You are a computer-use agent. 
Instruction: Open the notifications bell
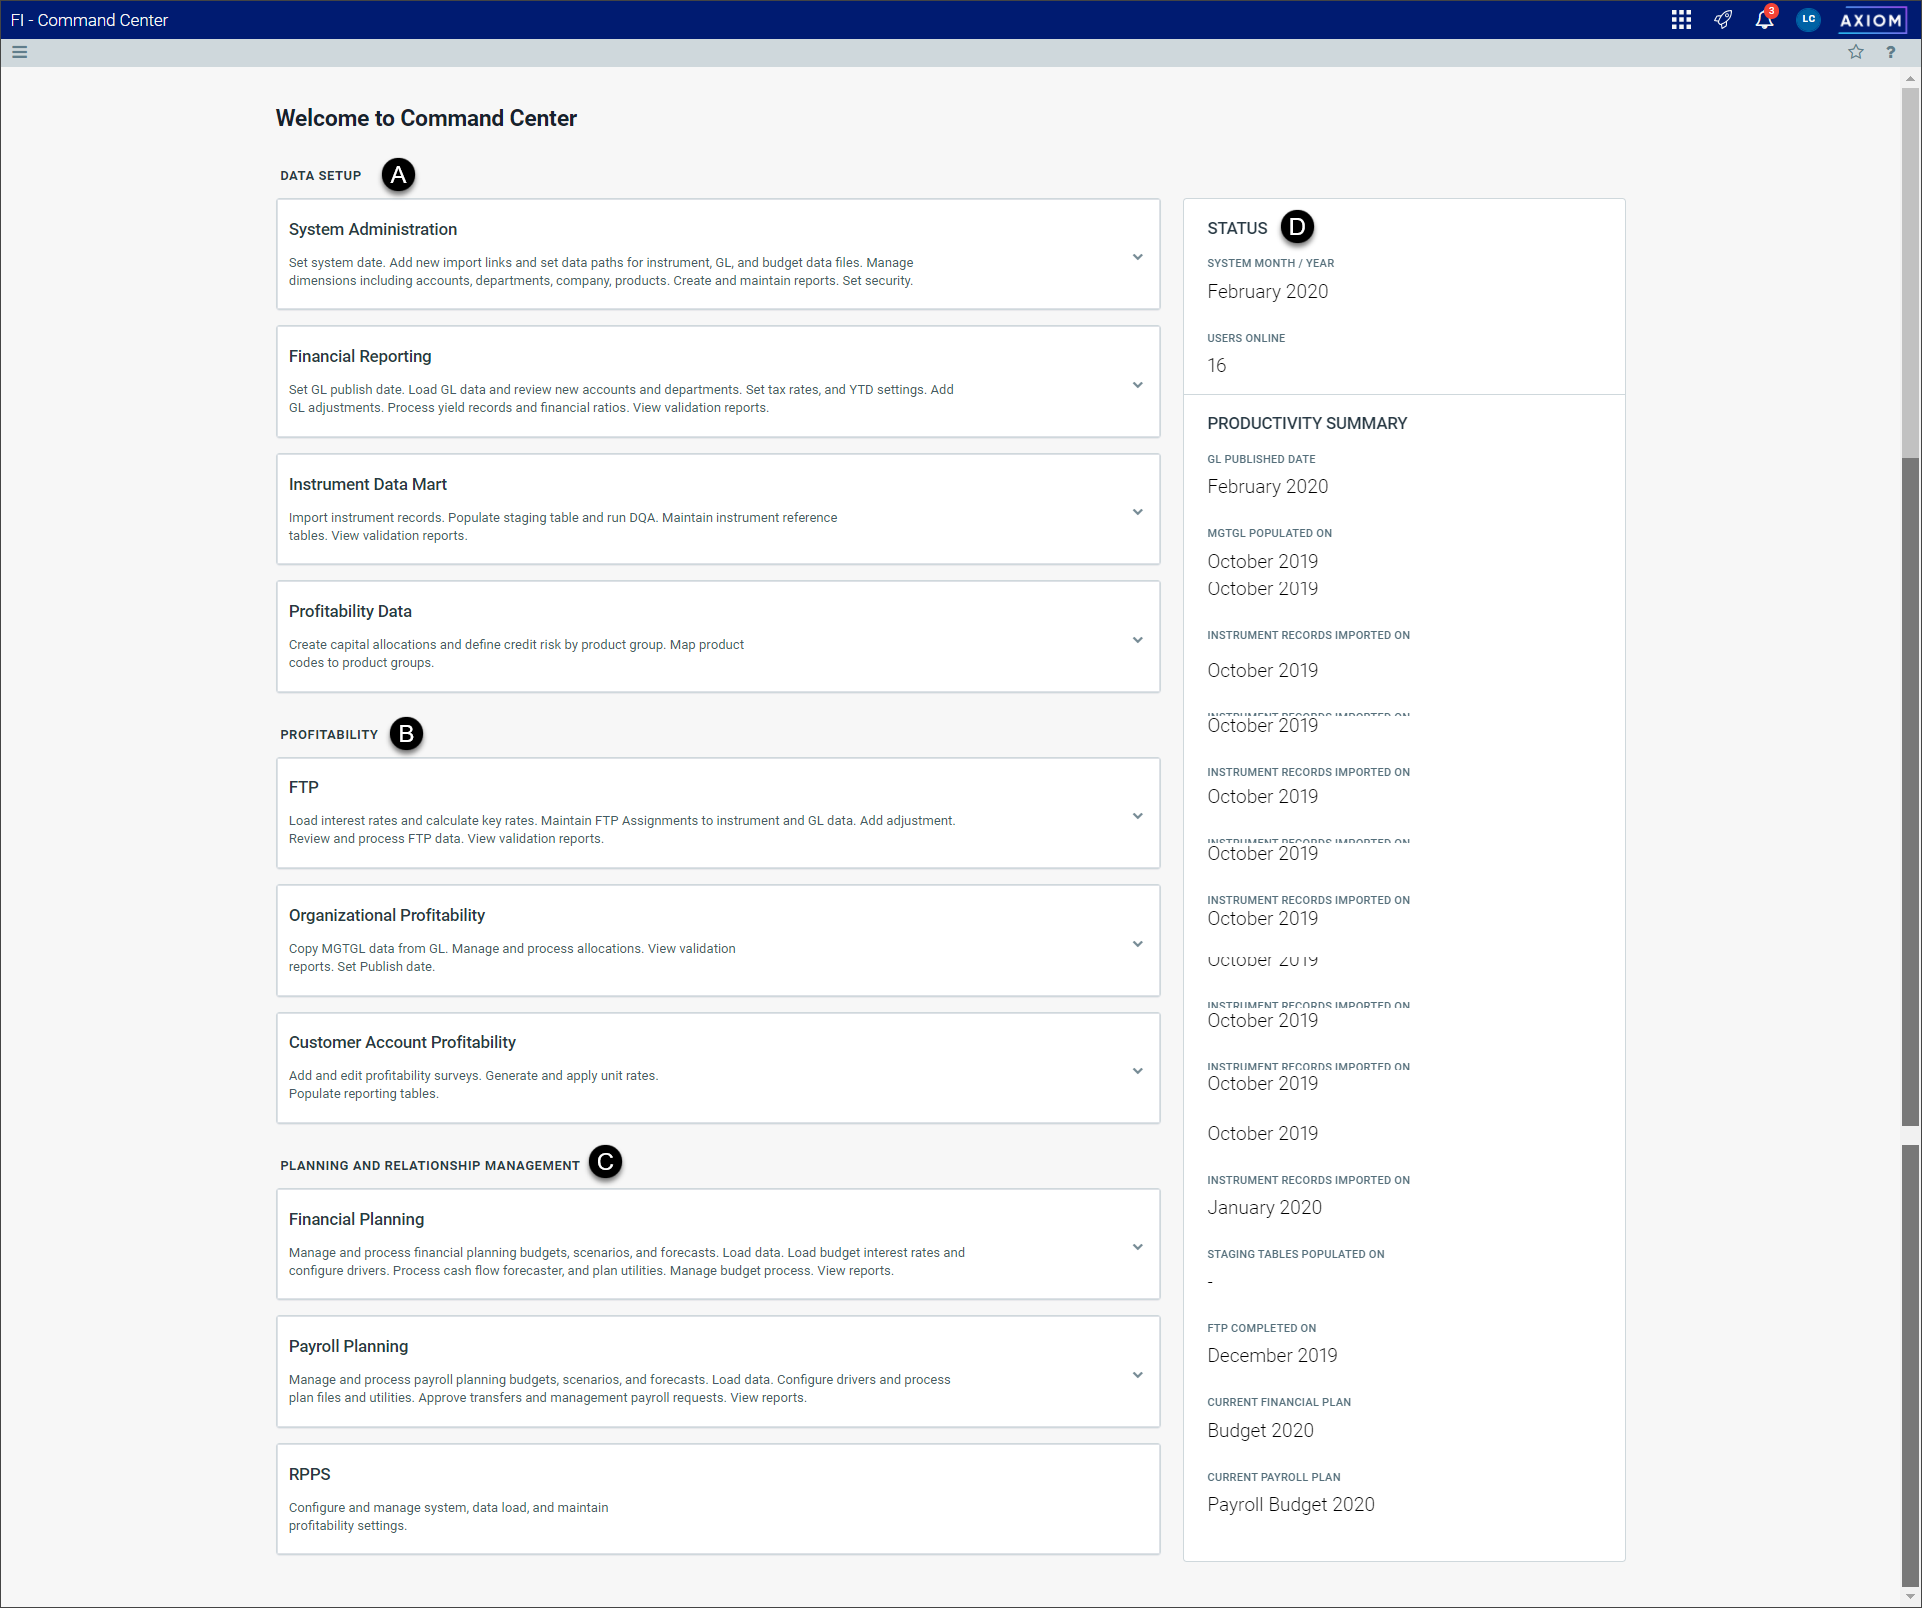(1765, 20)
